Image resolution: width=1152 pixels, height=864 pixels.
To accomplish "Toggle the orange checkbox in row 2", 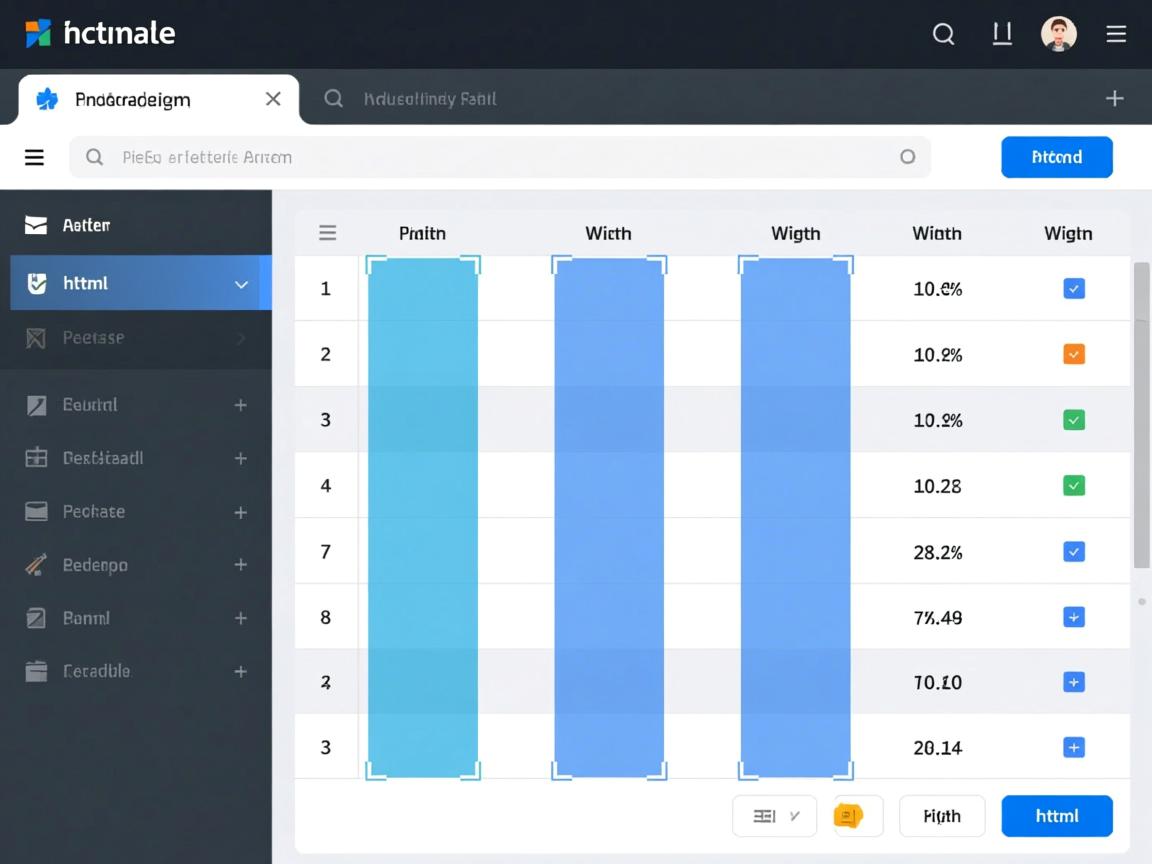I will click(1073, 354).
